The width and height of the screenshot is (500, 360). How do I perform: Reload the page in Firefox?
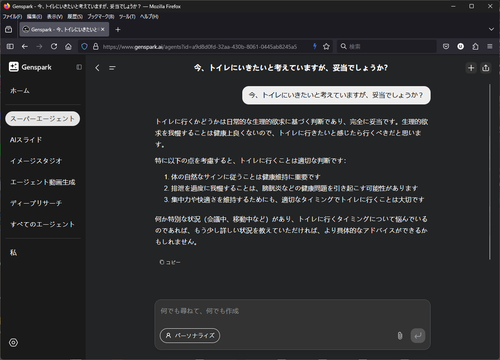(54, 47)
